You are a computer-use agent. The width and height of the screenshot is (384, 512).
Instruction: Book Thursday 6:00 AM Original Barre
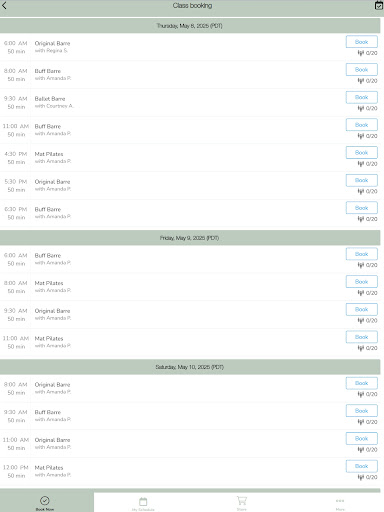(x=362, y=42)
